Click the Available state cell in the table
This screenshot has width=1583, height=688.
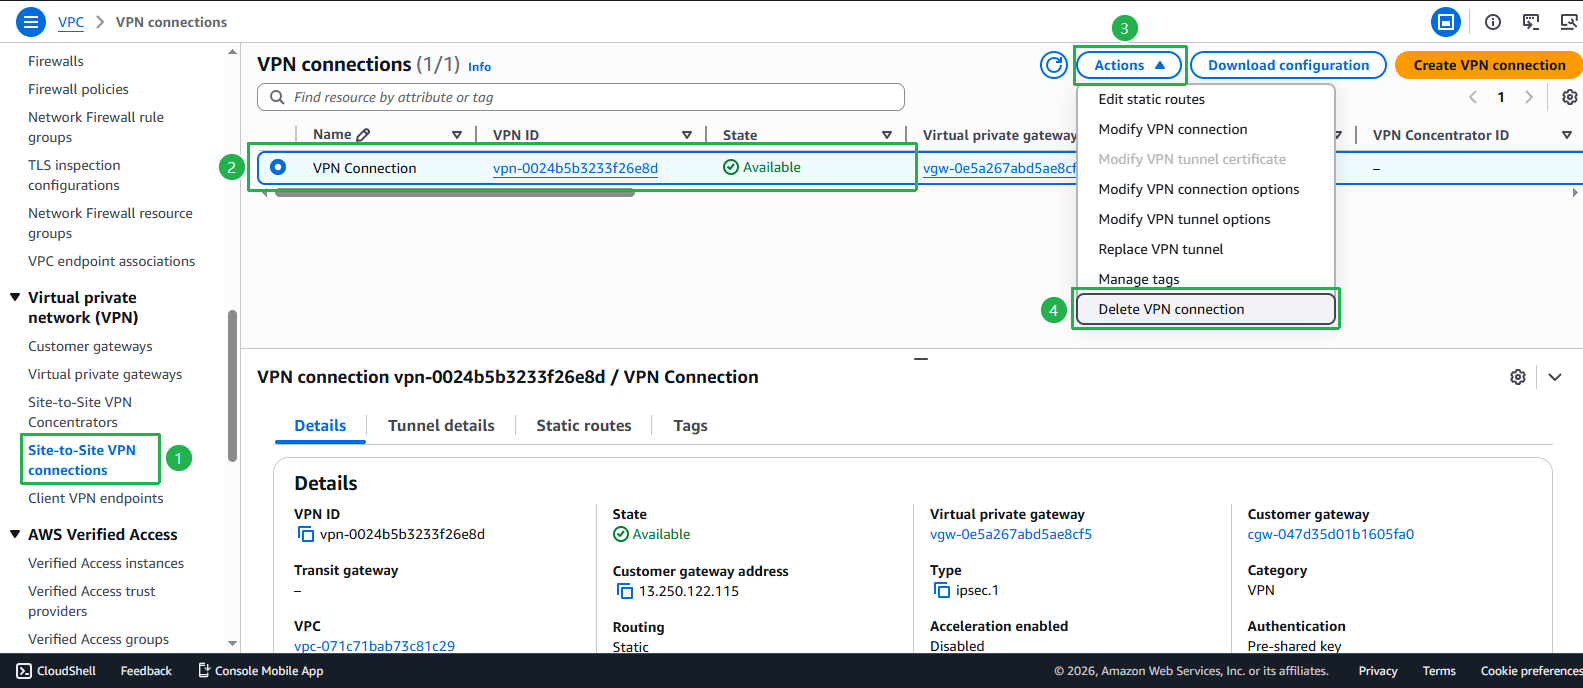[762, 167]
